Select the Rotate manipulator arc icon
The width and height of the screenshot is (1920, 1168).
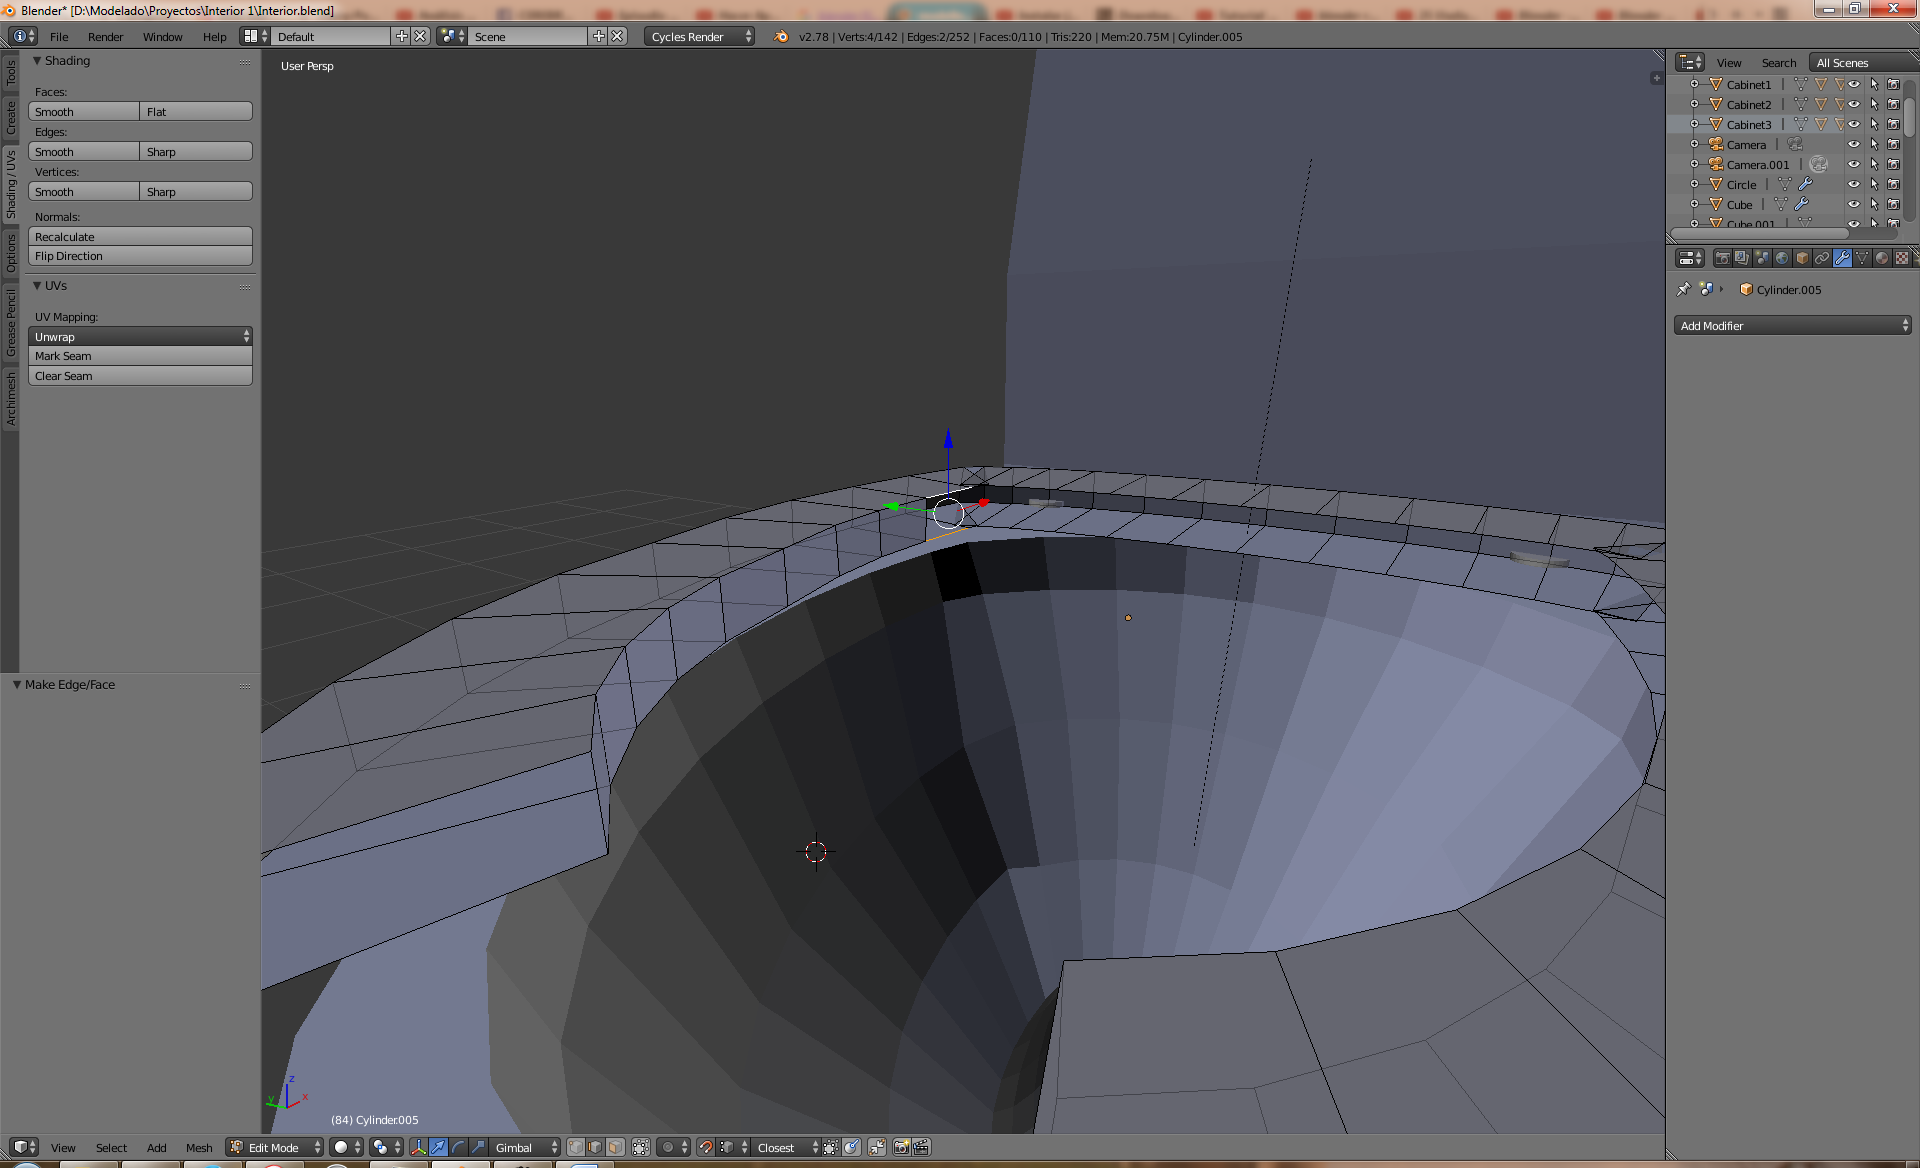coord(458,1147)
